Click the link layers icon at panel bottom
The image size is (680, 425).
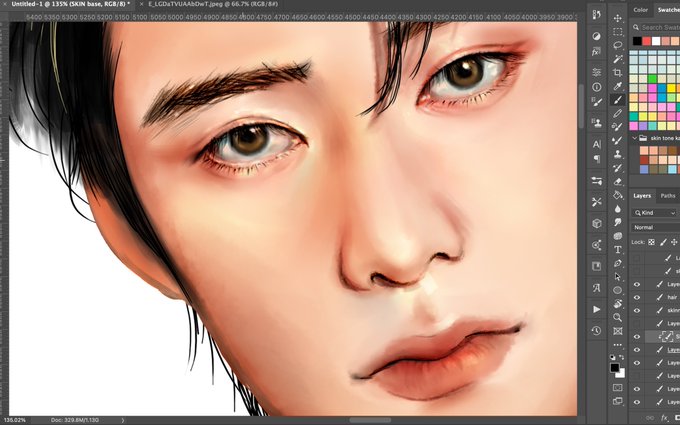[x=649, y=418]
